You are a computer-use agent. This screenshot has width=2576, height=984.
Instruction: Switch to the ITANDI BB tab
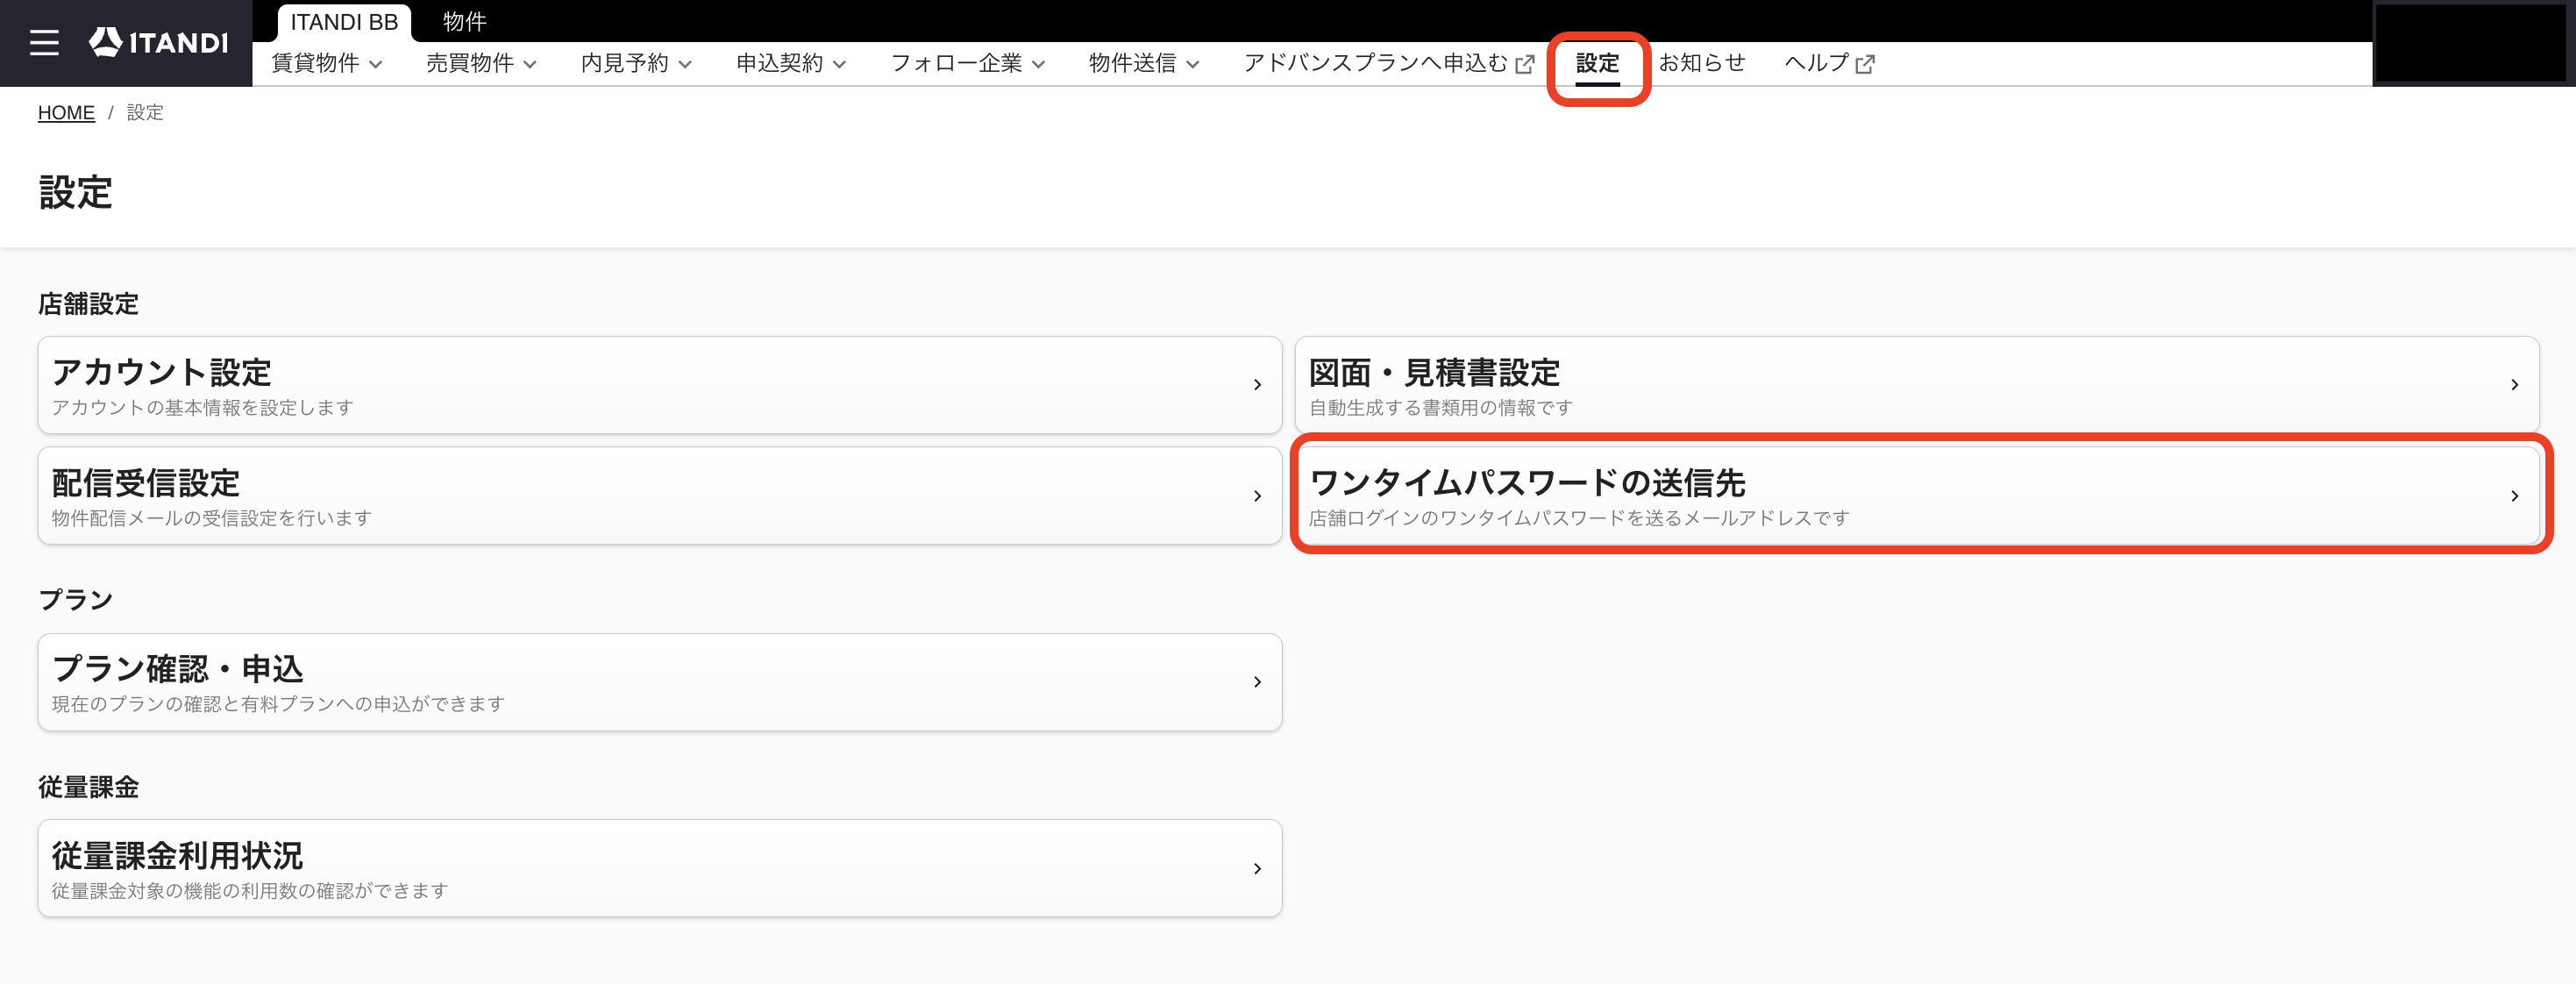tap(344, 22)
